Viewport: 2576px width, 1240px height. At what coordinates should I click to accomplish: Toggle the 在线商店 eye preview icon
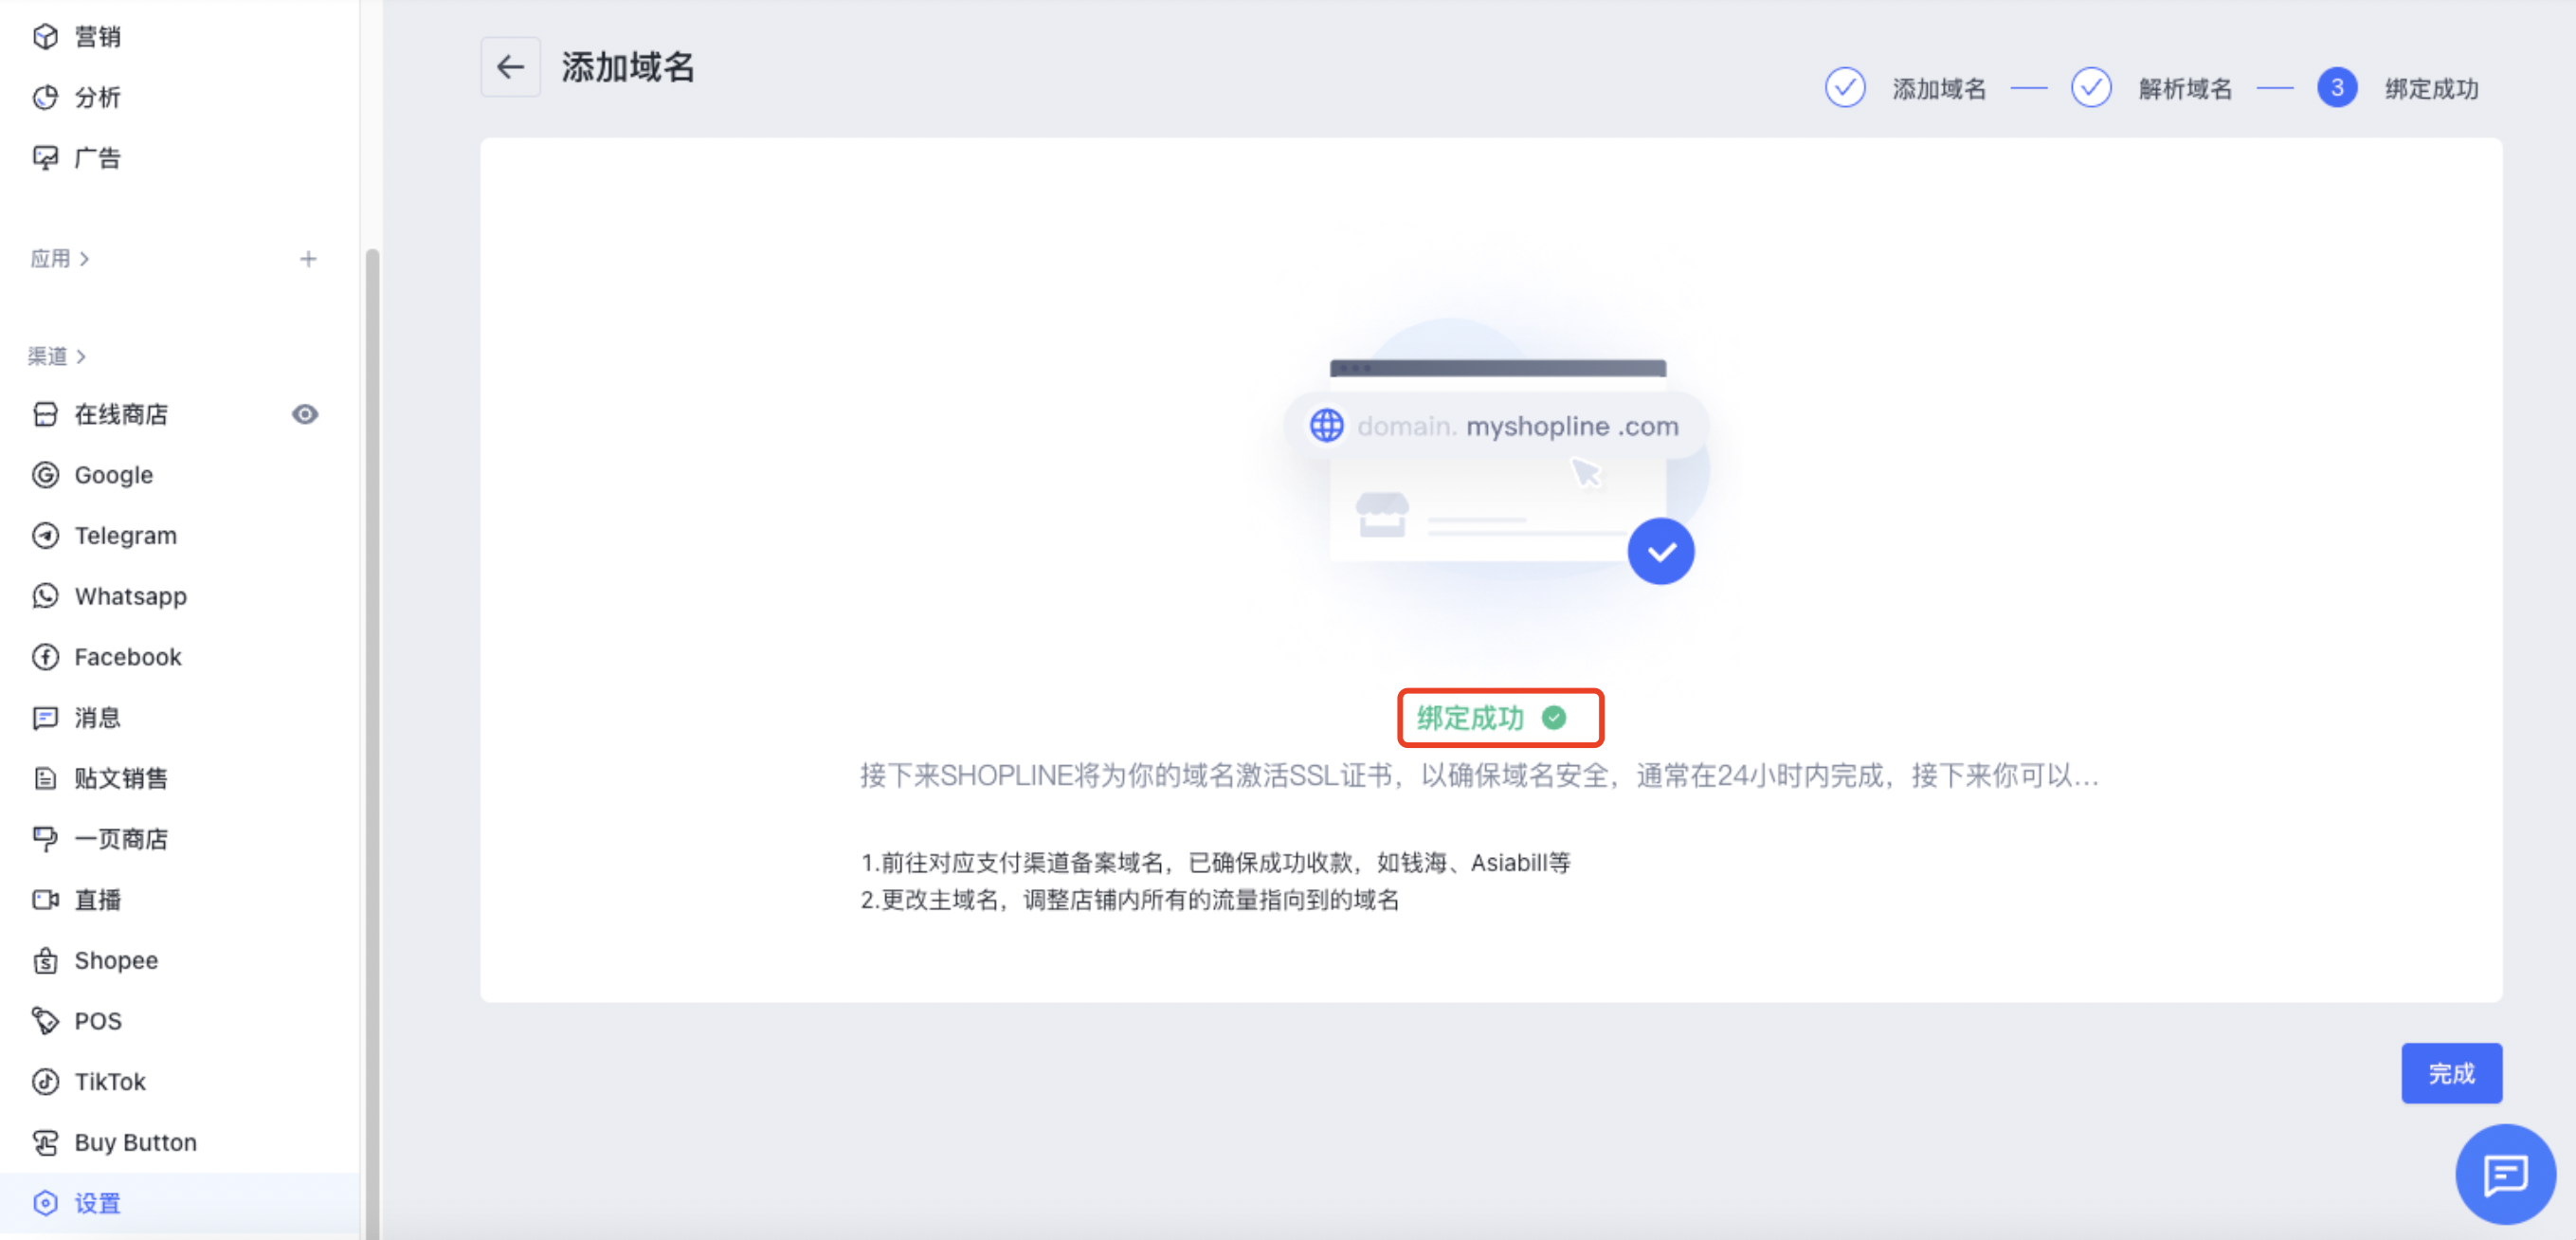tap(305, 414)
